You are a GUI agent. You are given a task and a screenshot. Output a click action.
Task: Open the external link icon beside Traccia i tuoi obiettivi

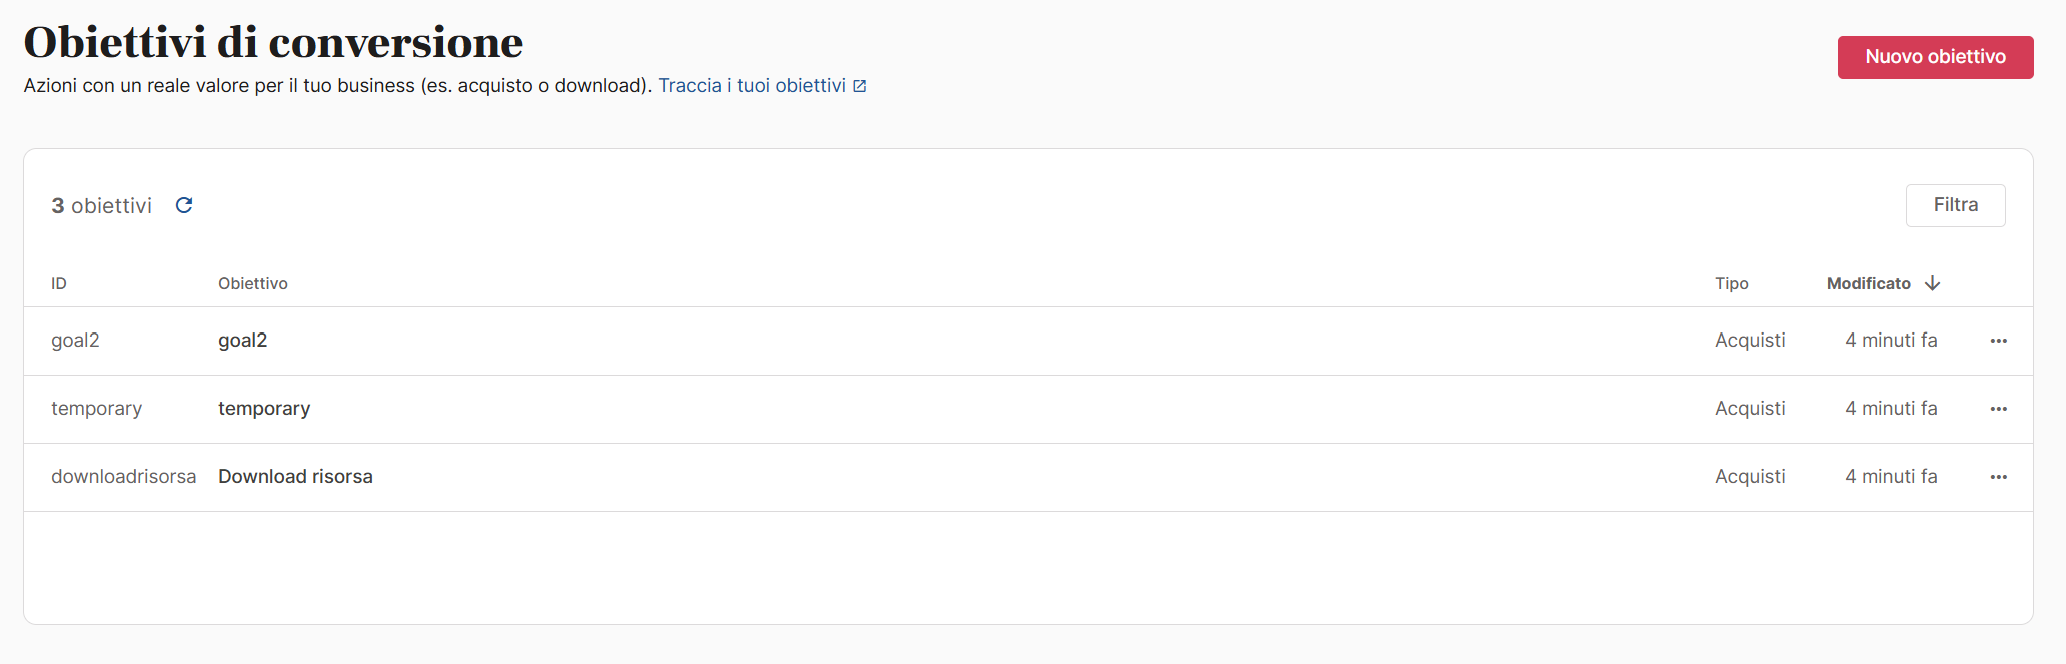[x=860, y=86]
